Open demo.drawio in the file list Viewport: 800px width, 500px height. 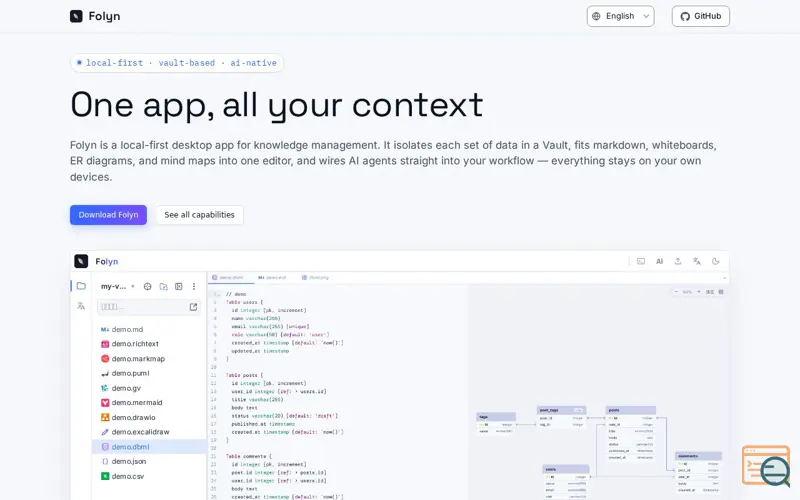click(149, 417)
